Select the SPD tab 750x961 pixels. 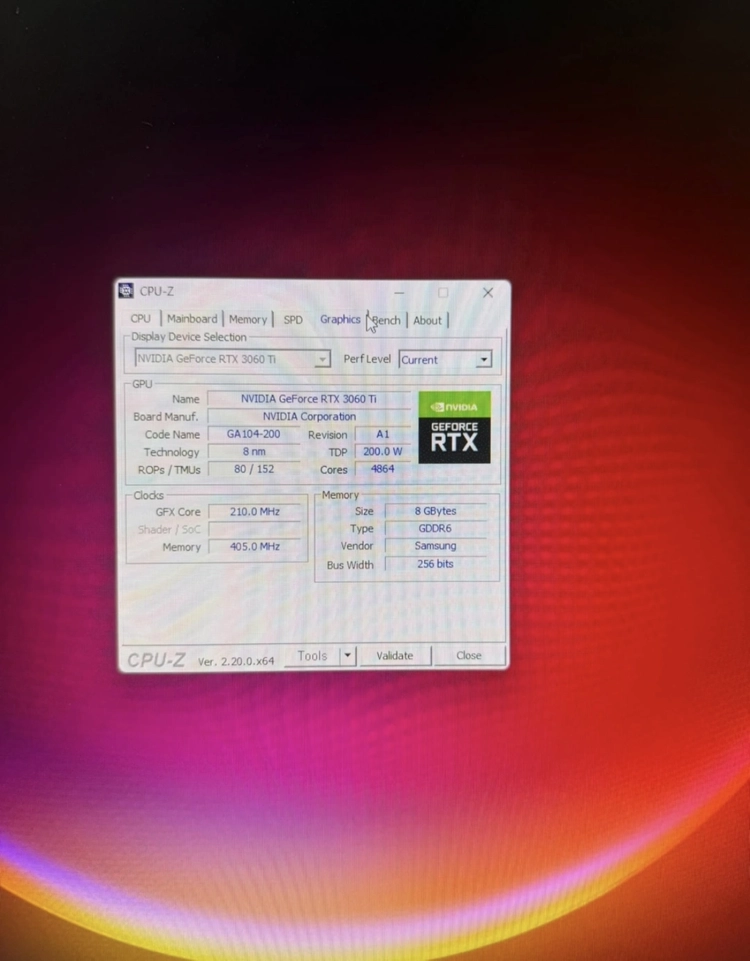[293, 320]
